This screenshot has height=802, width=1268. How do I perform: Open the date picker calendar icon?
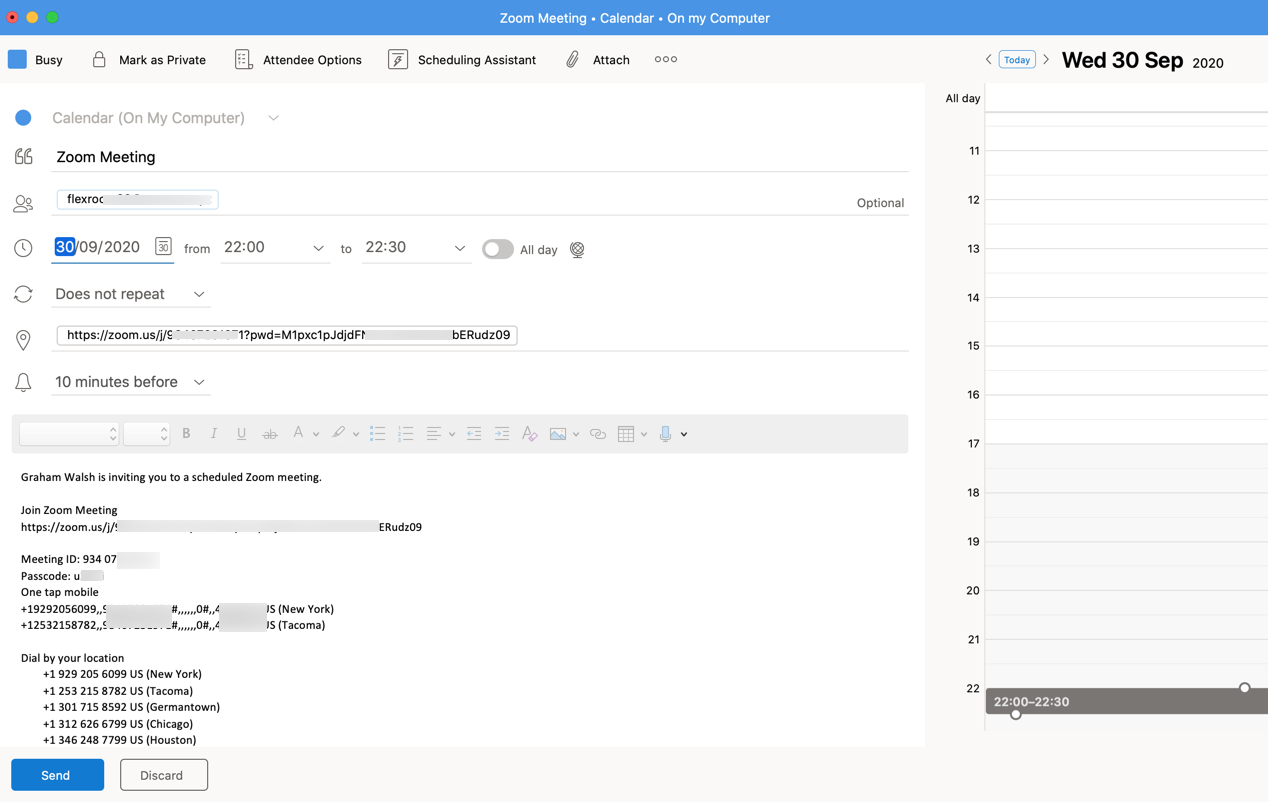(163, 246)
